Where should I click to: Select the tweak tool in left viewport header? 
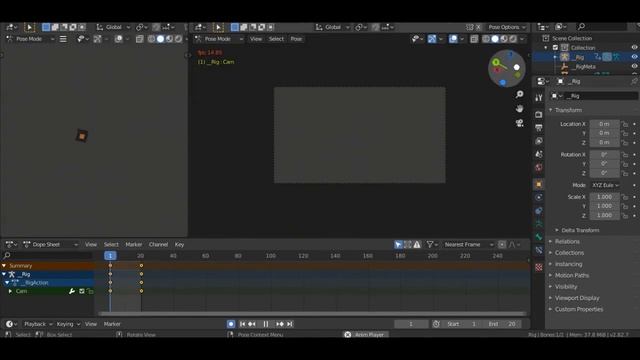coord(29,27)
